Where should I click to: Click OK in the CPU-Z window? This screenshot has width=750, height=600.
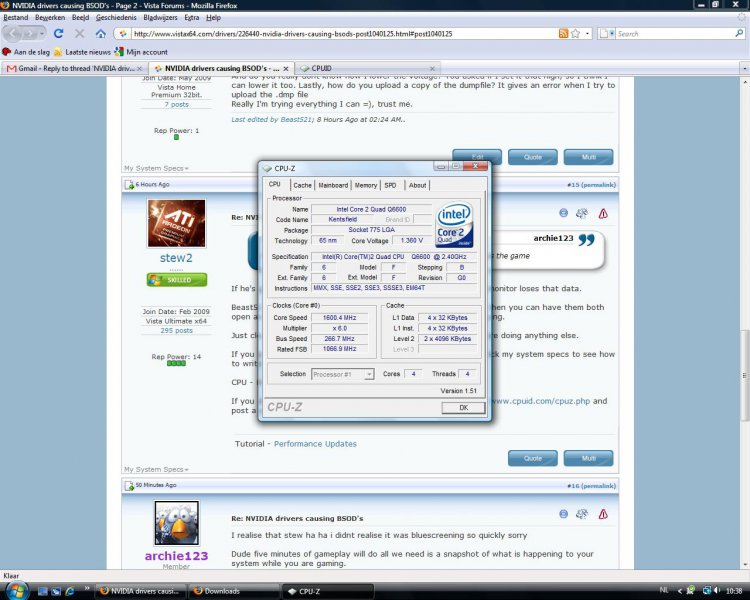(x=463, y=408)
